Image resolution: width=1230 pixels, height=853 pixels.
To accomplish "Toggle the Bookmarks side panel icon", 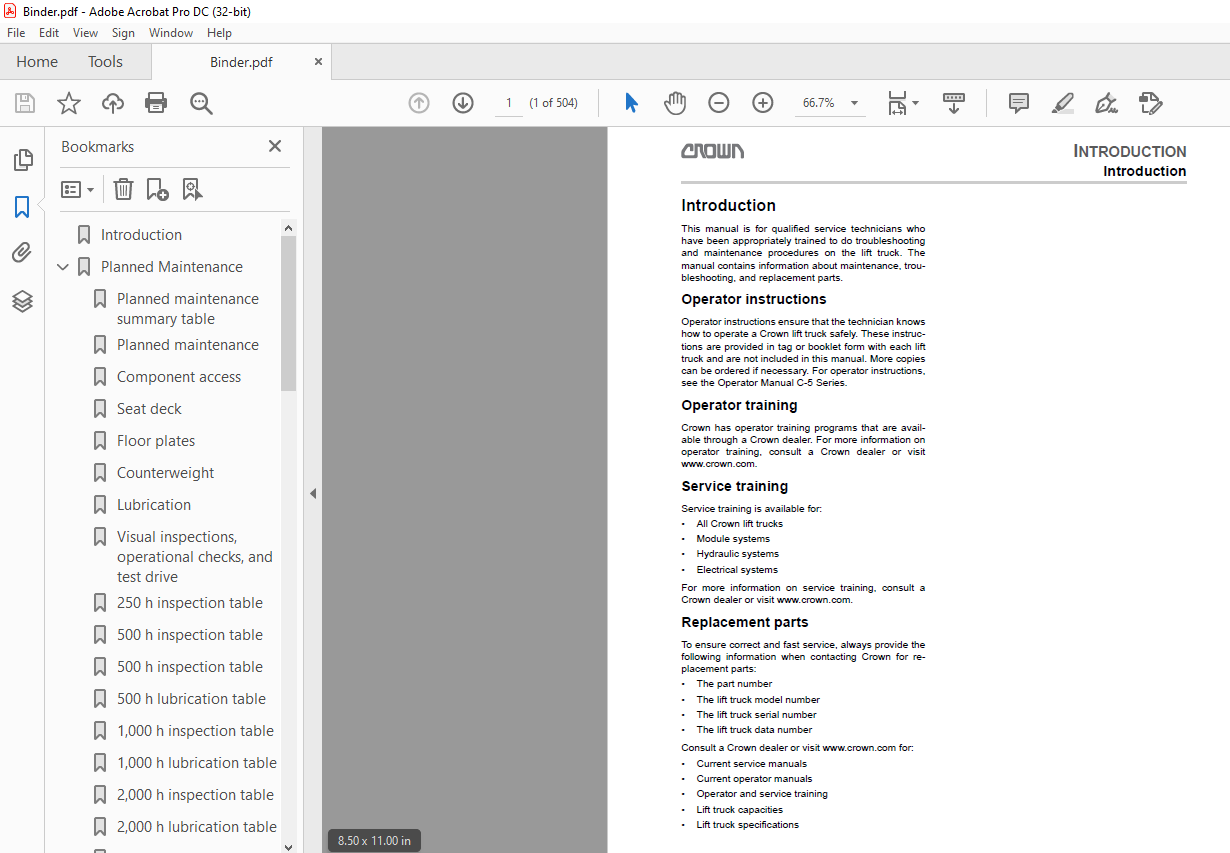I will [22, 207].
